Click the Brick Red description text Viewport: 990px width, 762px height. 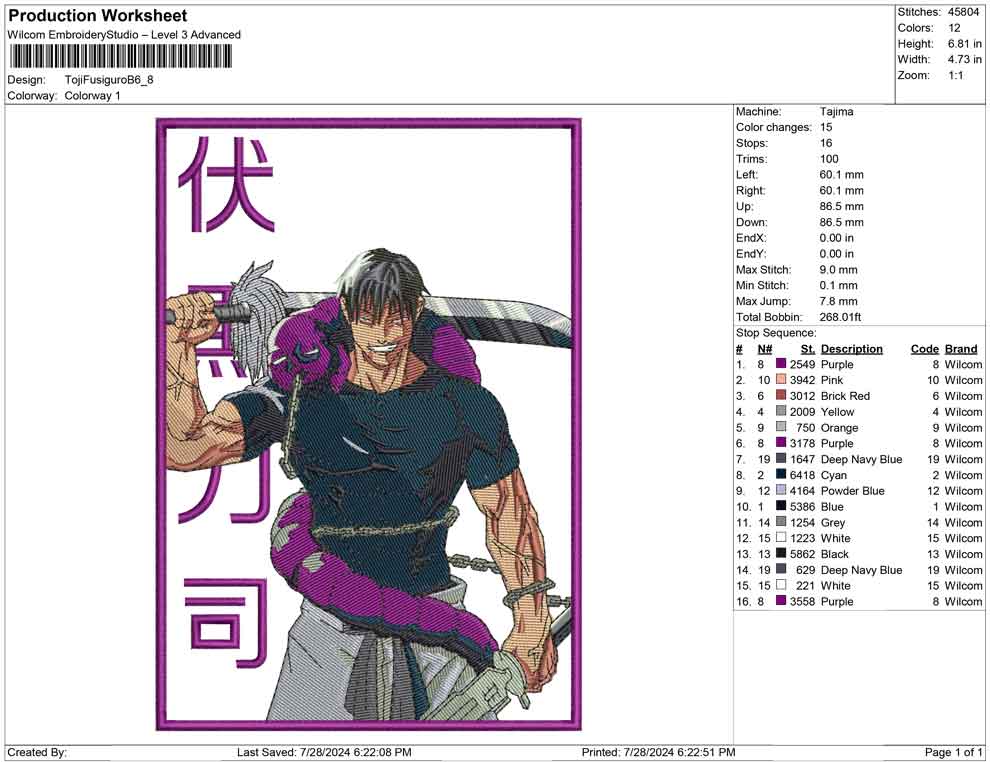click(845, 396)
